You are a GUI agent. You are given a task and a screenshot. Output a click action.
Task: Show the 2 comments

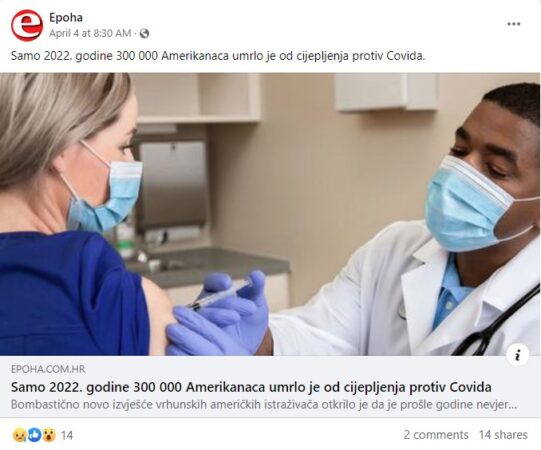(436, 435)
